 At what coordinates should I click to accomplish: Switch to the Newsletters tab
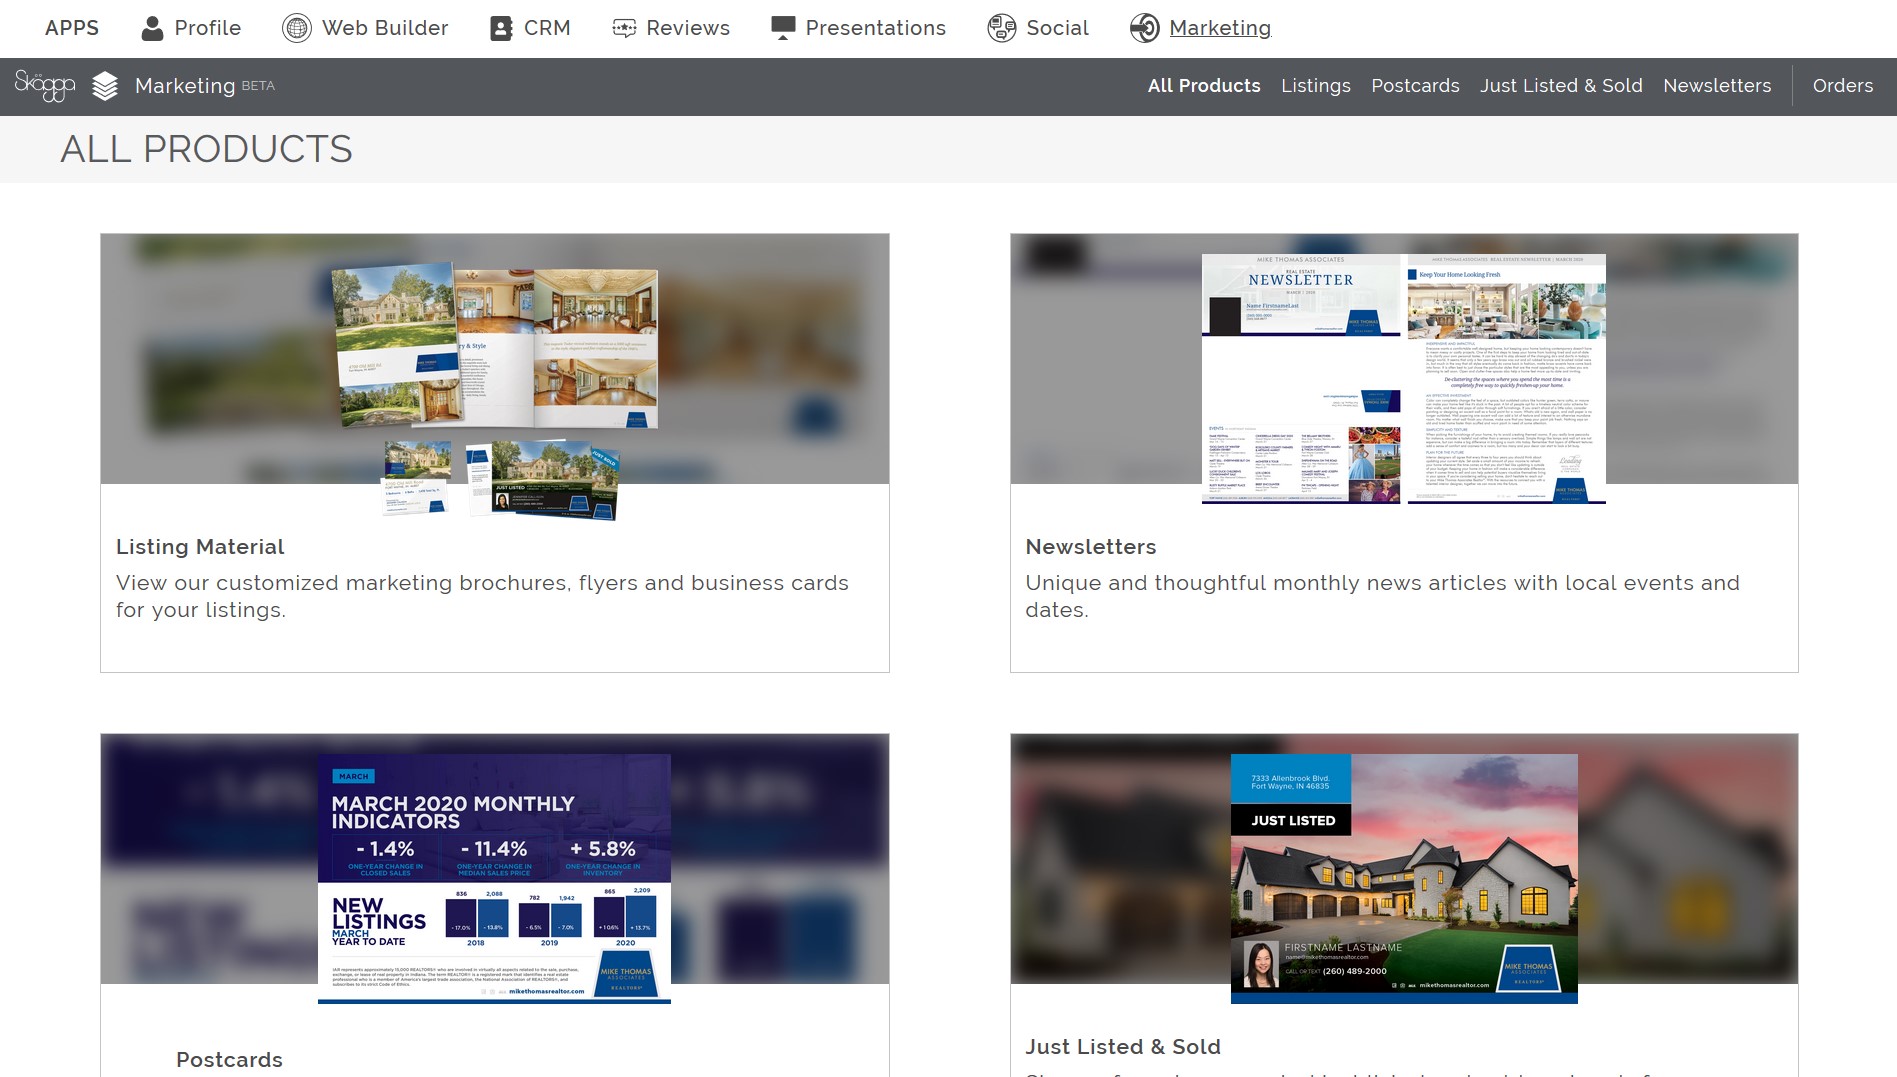(x=1717, y=86)
